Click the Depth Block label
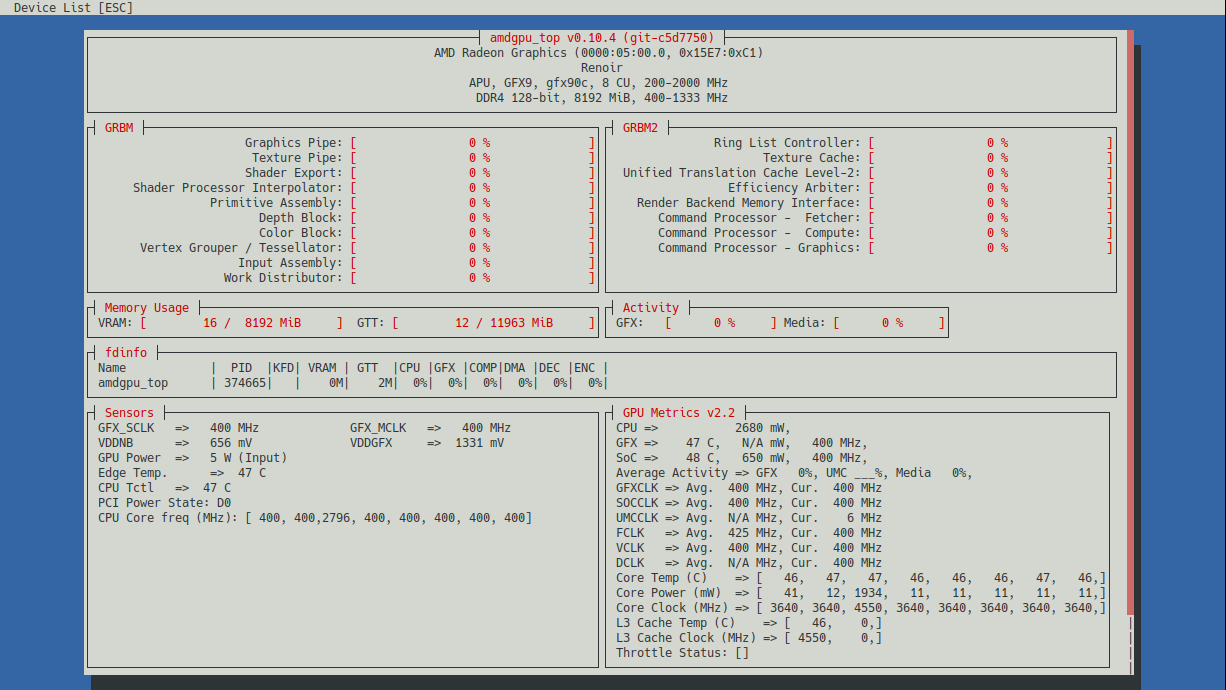The image size is (1226, 690). pyautogui.click(x=300, y=218)
